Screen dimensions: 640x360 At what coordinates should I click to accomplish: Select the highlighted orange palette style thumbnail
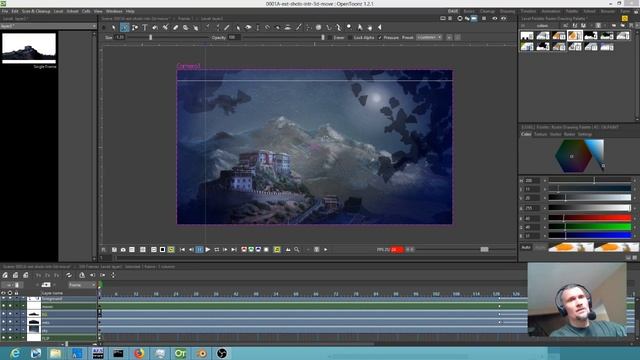[575, 36]
